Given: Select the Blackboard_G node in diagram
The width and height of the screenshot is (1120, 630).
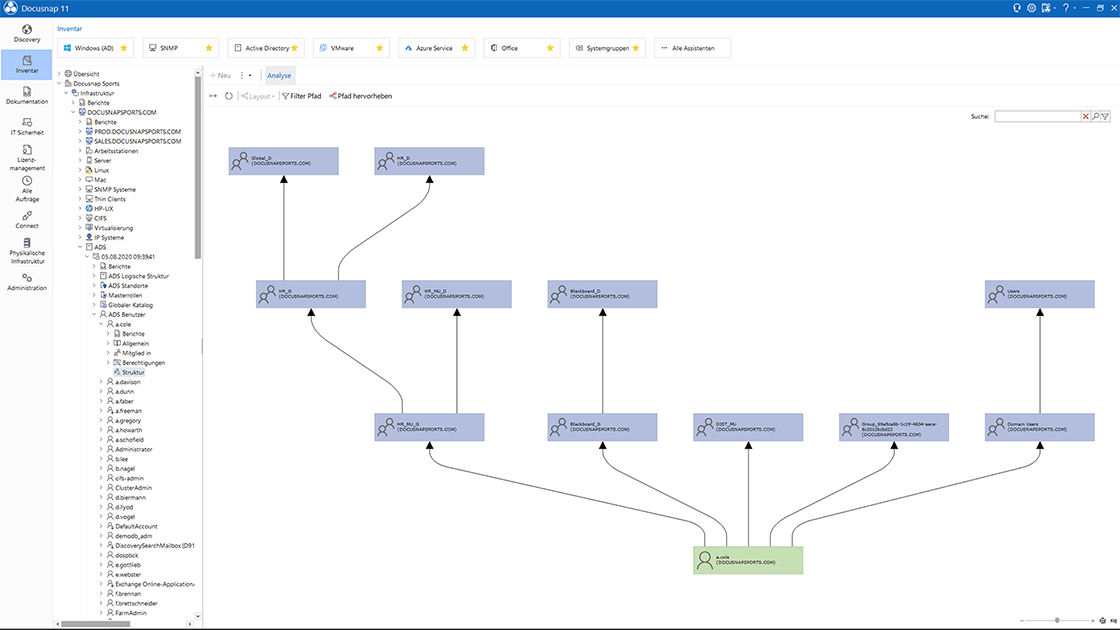Looking at the screenshot, I should coord(602,427).
